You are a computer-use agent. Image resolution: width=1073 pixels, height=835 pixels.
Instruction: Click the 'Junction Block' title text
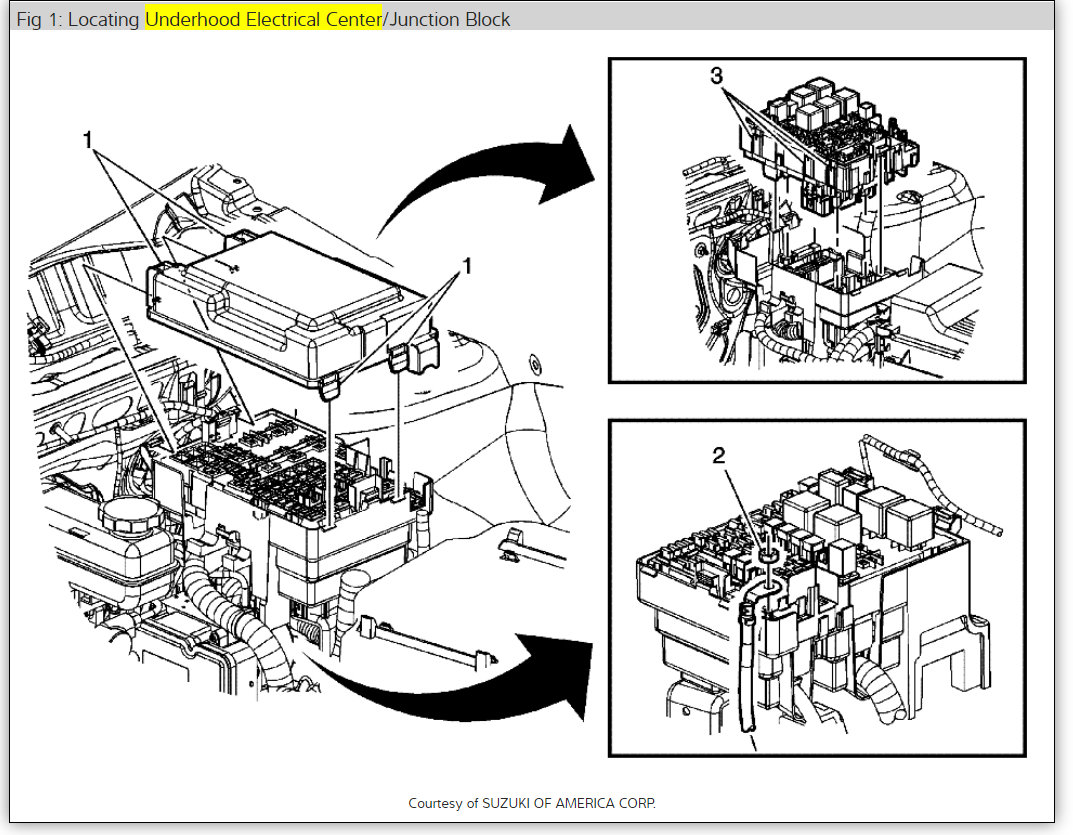pyautogui.click(x=449, y=19)
